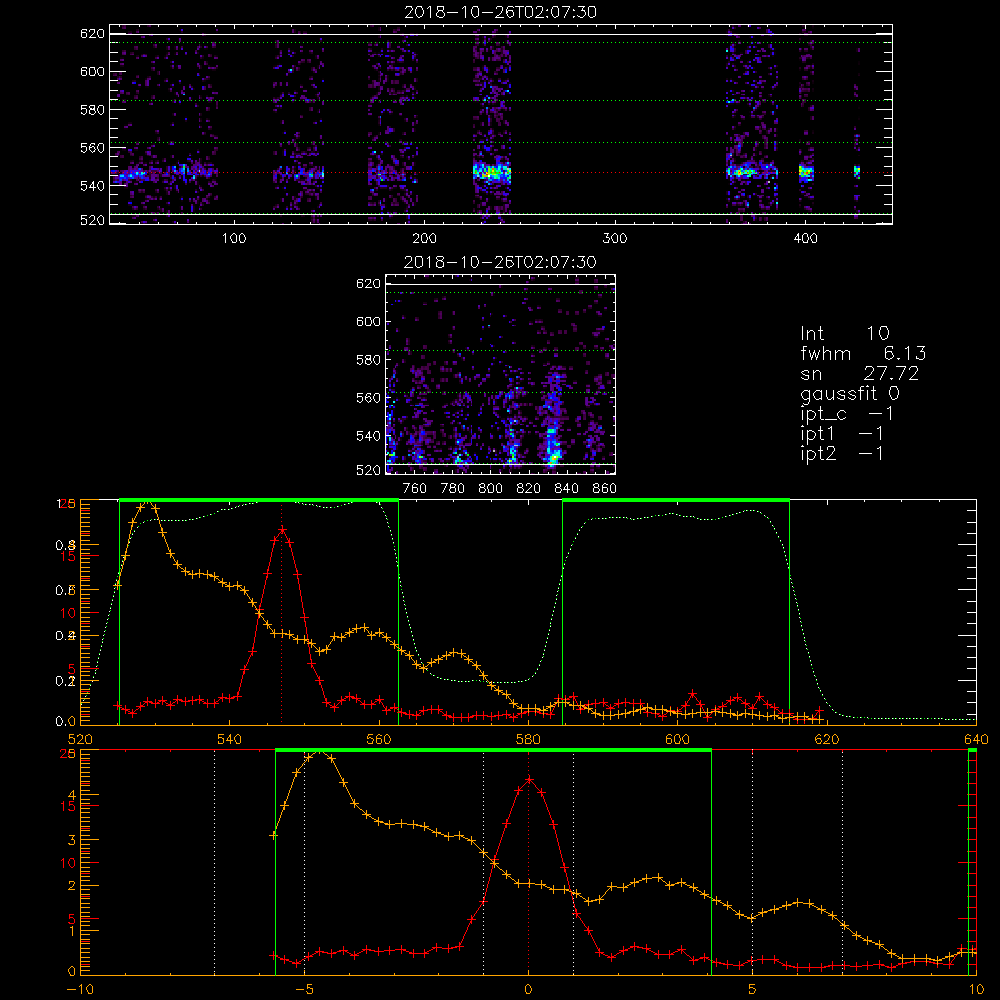The image size is (1000, 1000).
Task: Click the x-axis label 760 on middle image
Action: coord(415,488)
